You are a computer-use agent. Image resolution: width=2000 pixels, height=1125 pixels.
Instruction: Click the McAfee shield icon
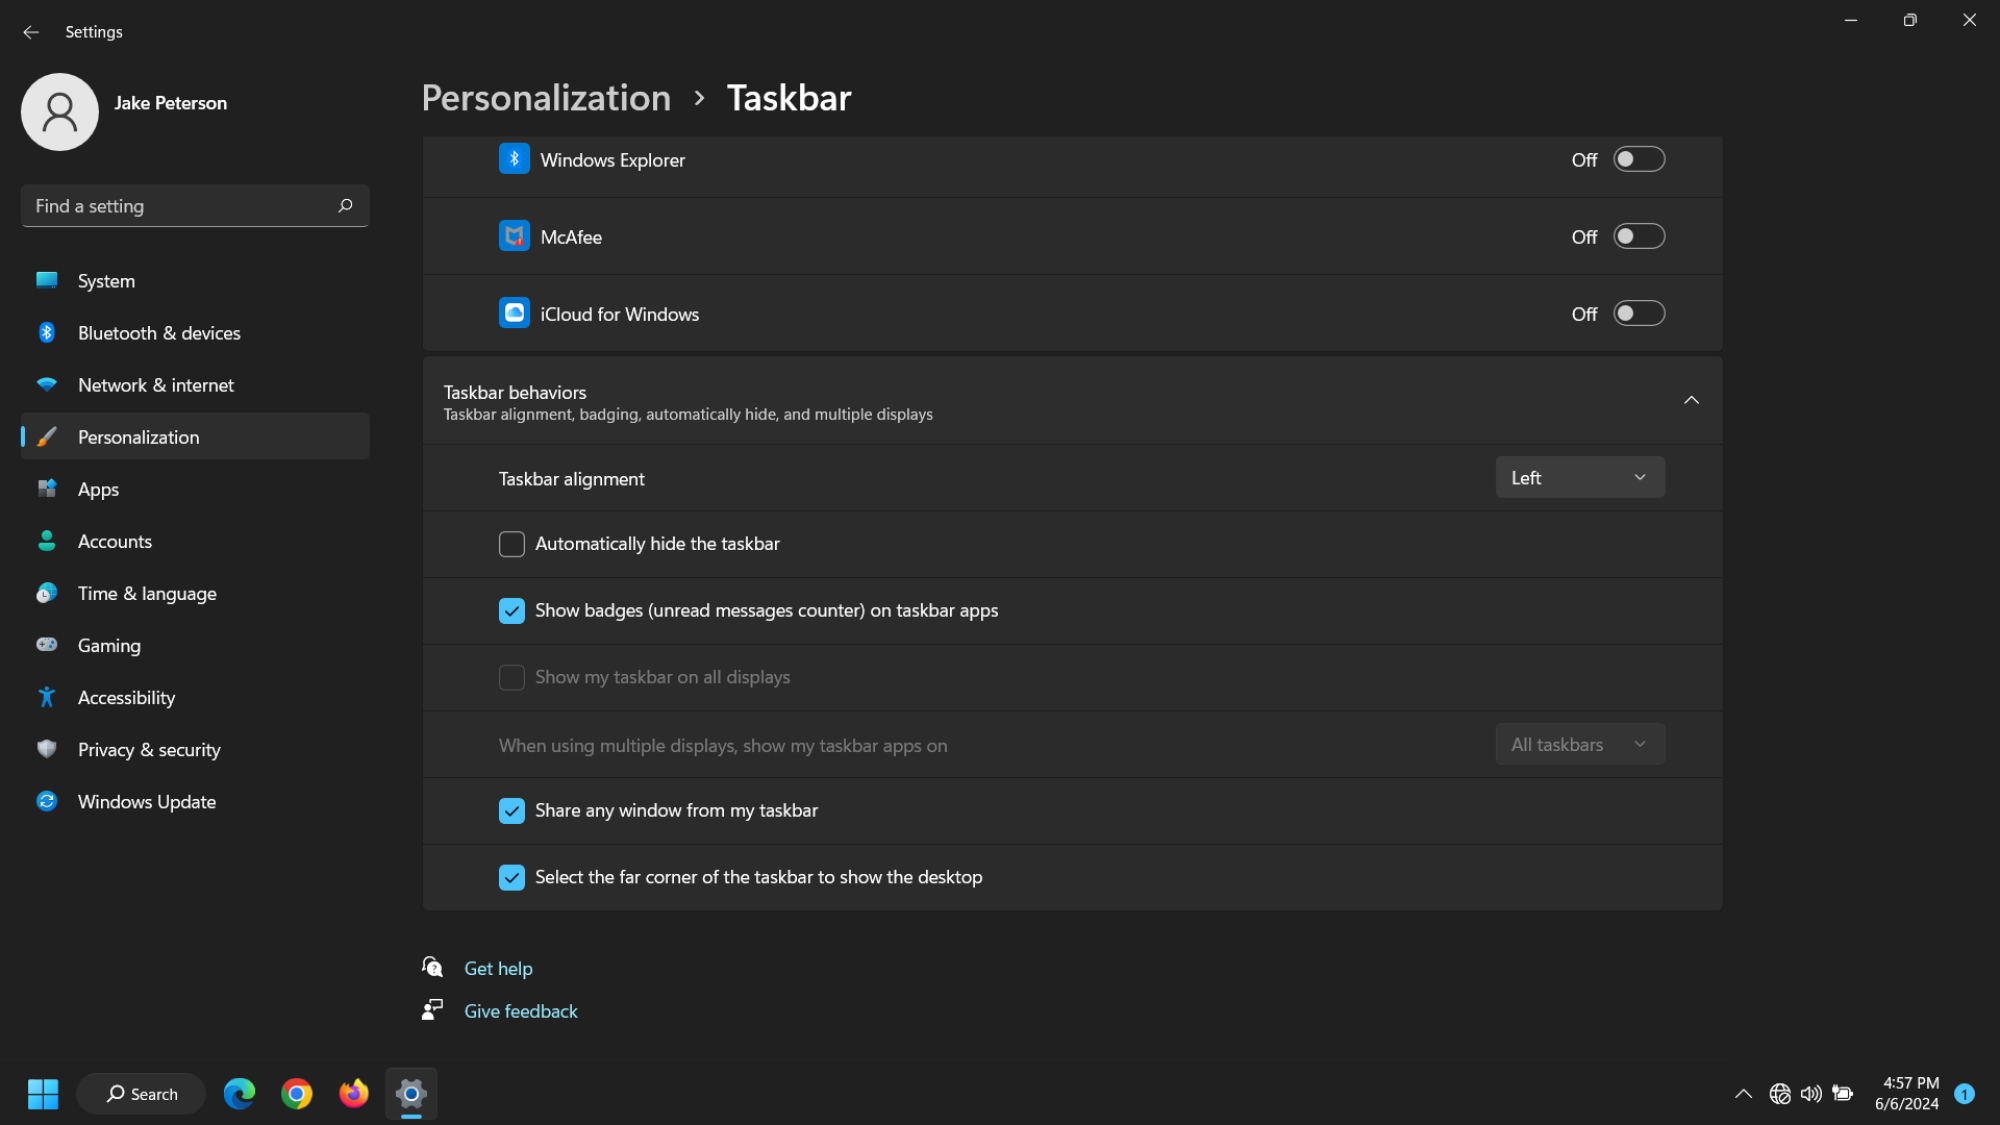(x=515, y=236)
